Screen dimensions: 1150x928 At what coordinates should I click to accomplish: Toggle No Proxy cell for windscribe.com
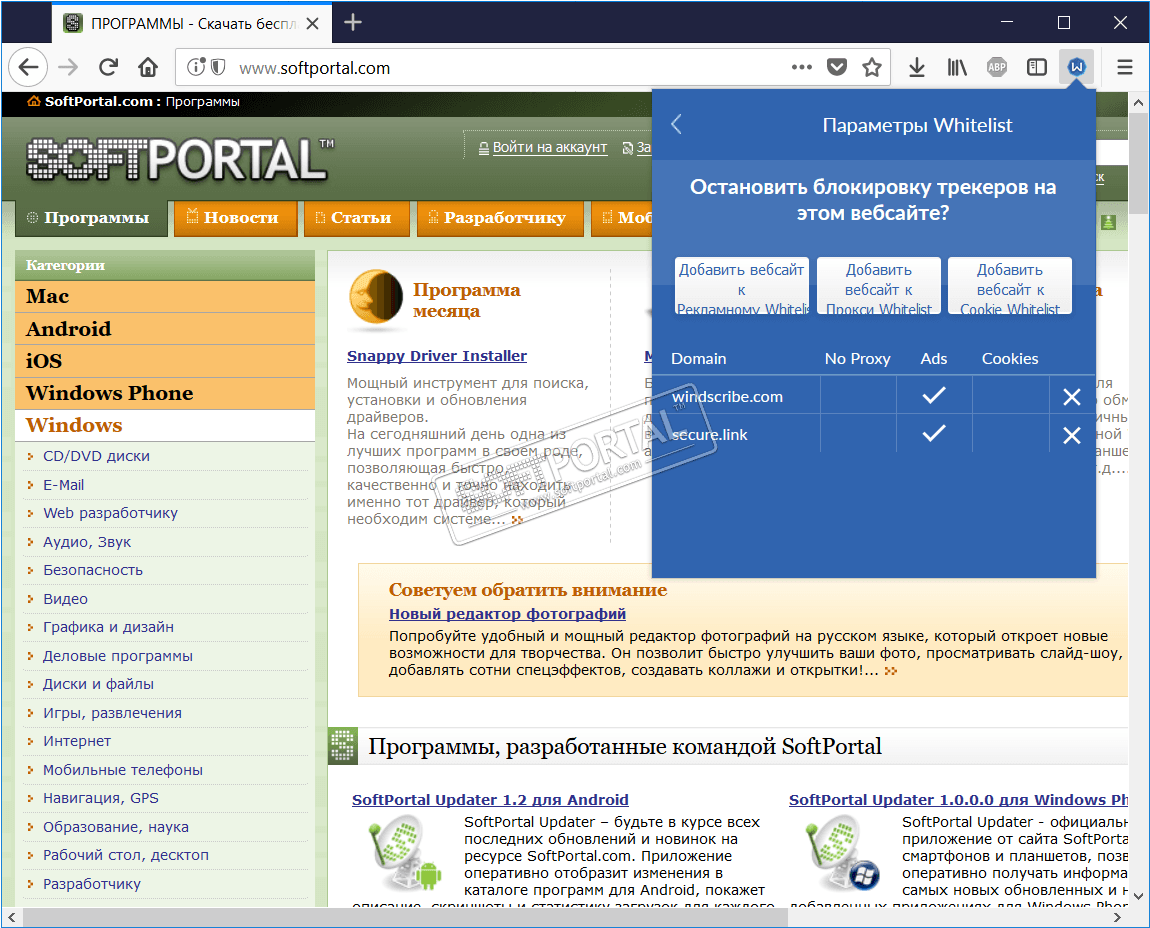click(858, 396)
